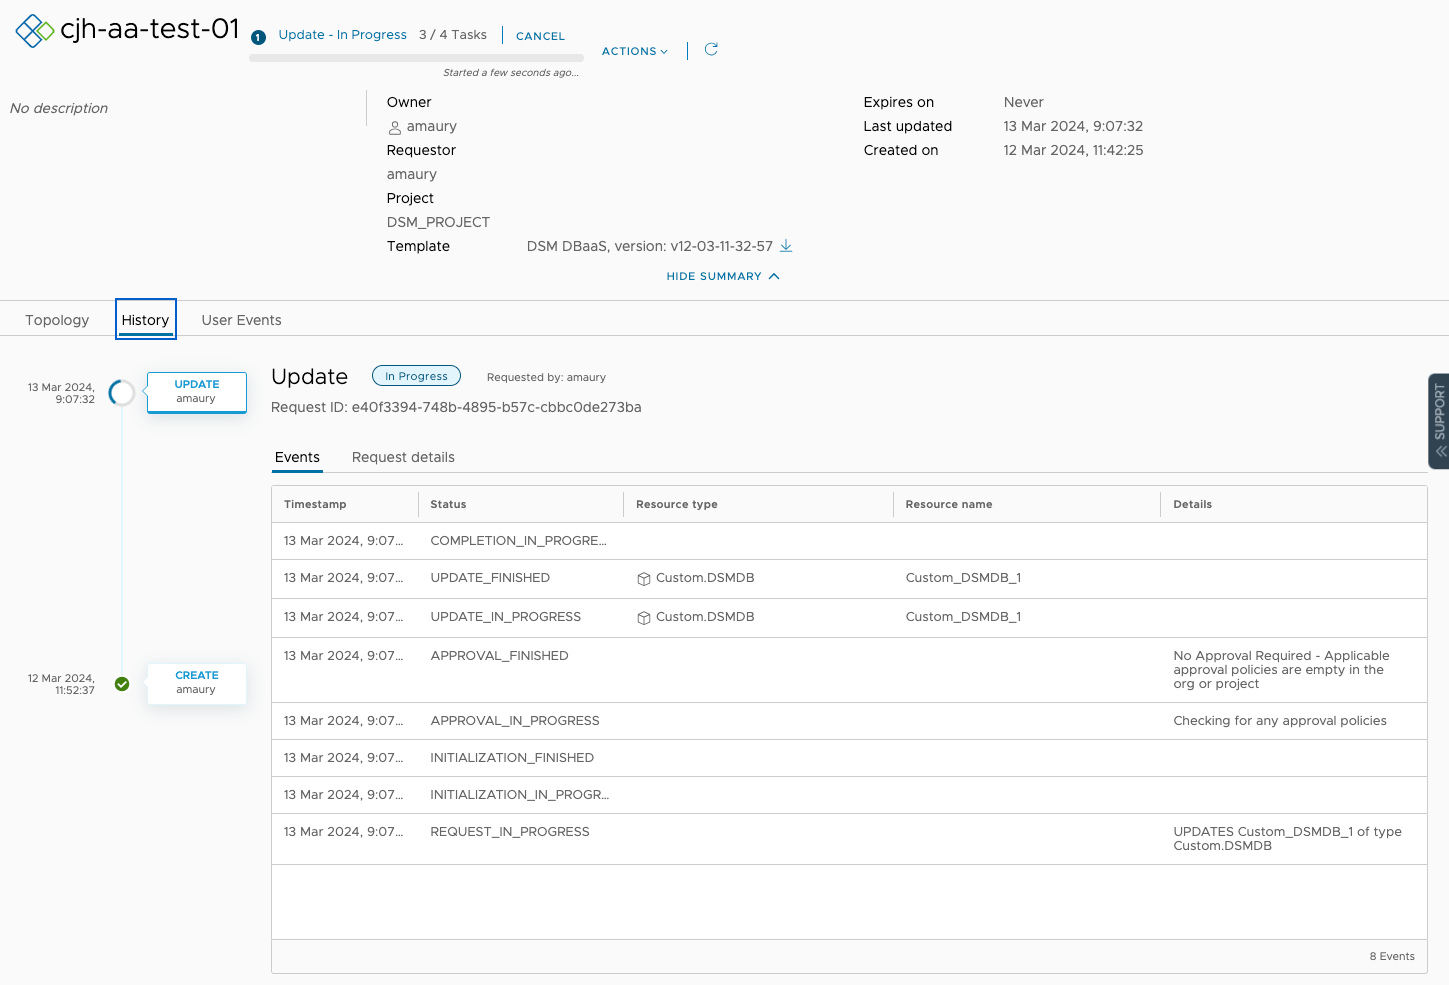
Task: Click the cjh-aa-test-01 deployment title
Action: pyautogui.click(x=150, y=29)
